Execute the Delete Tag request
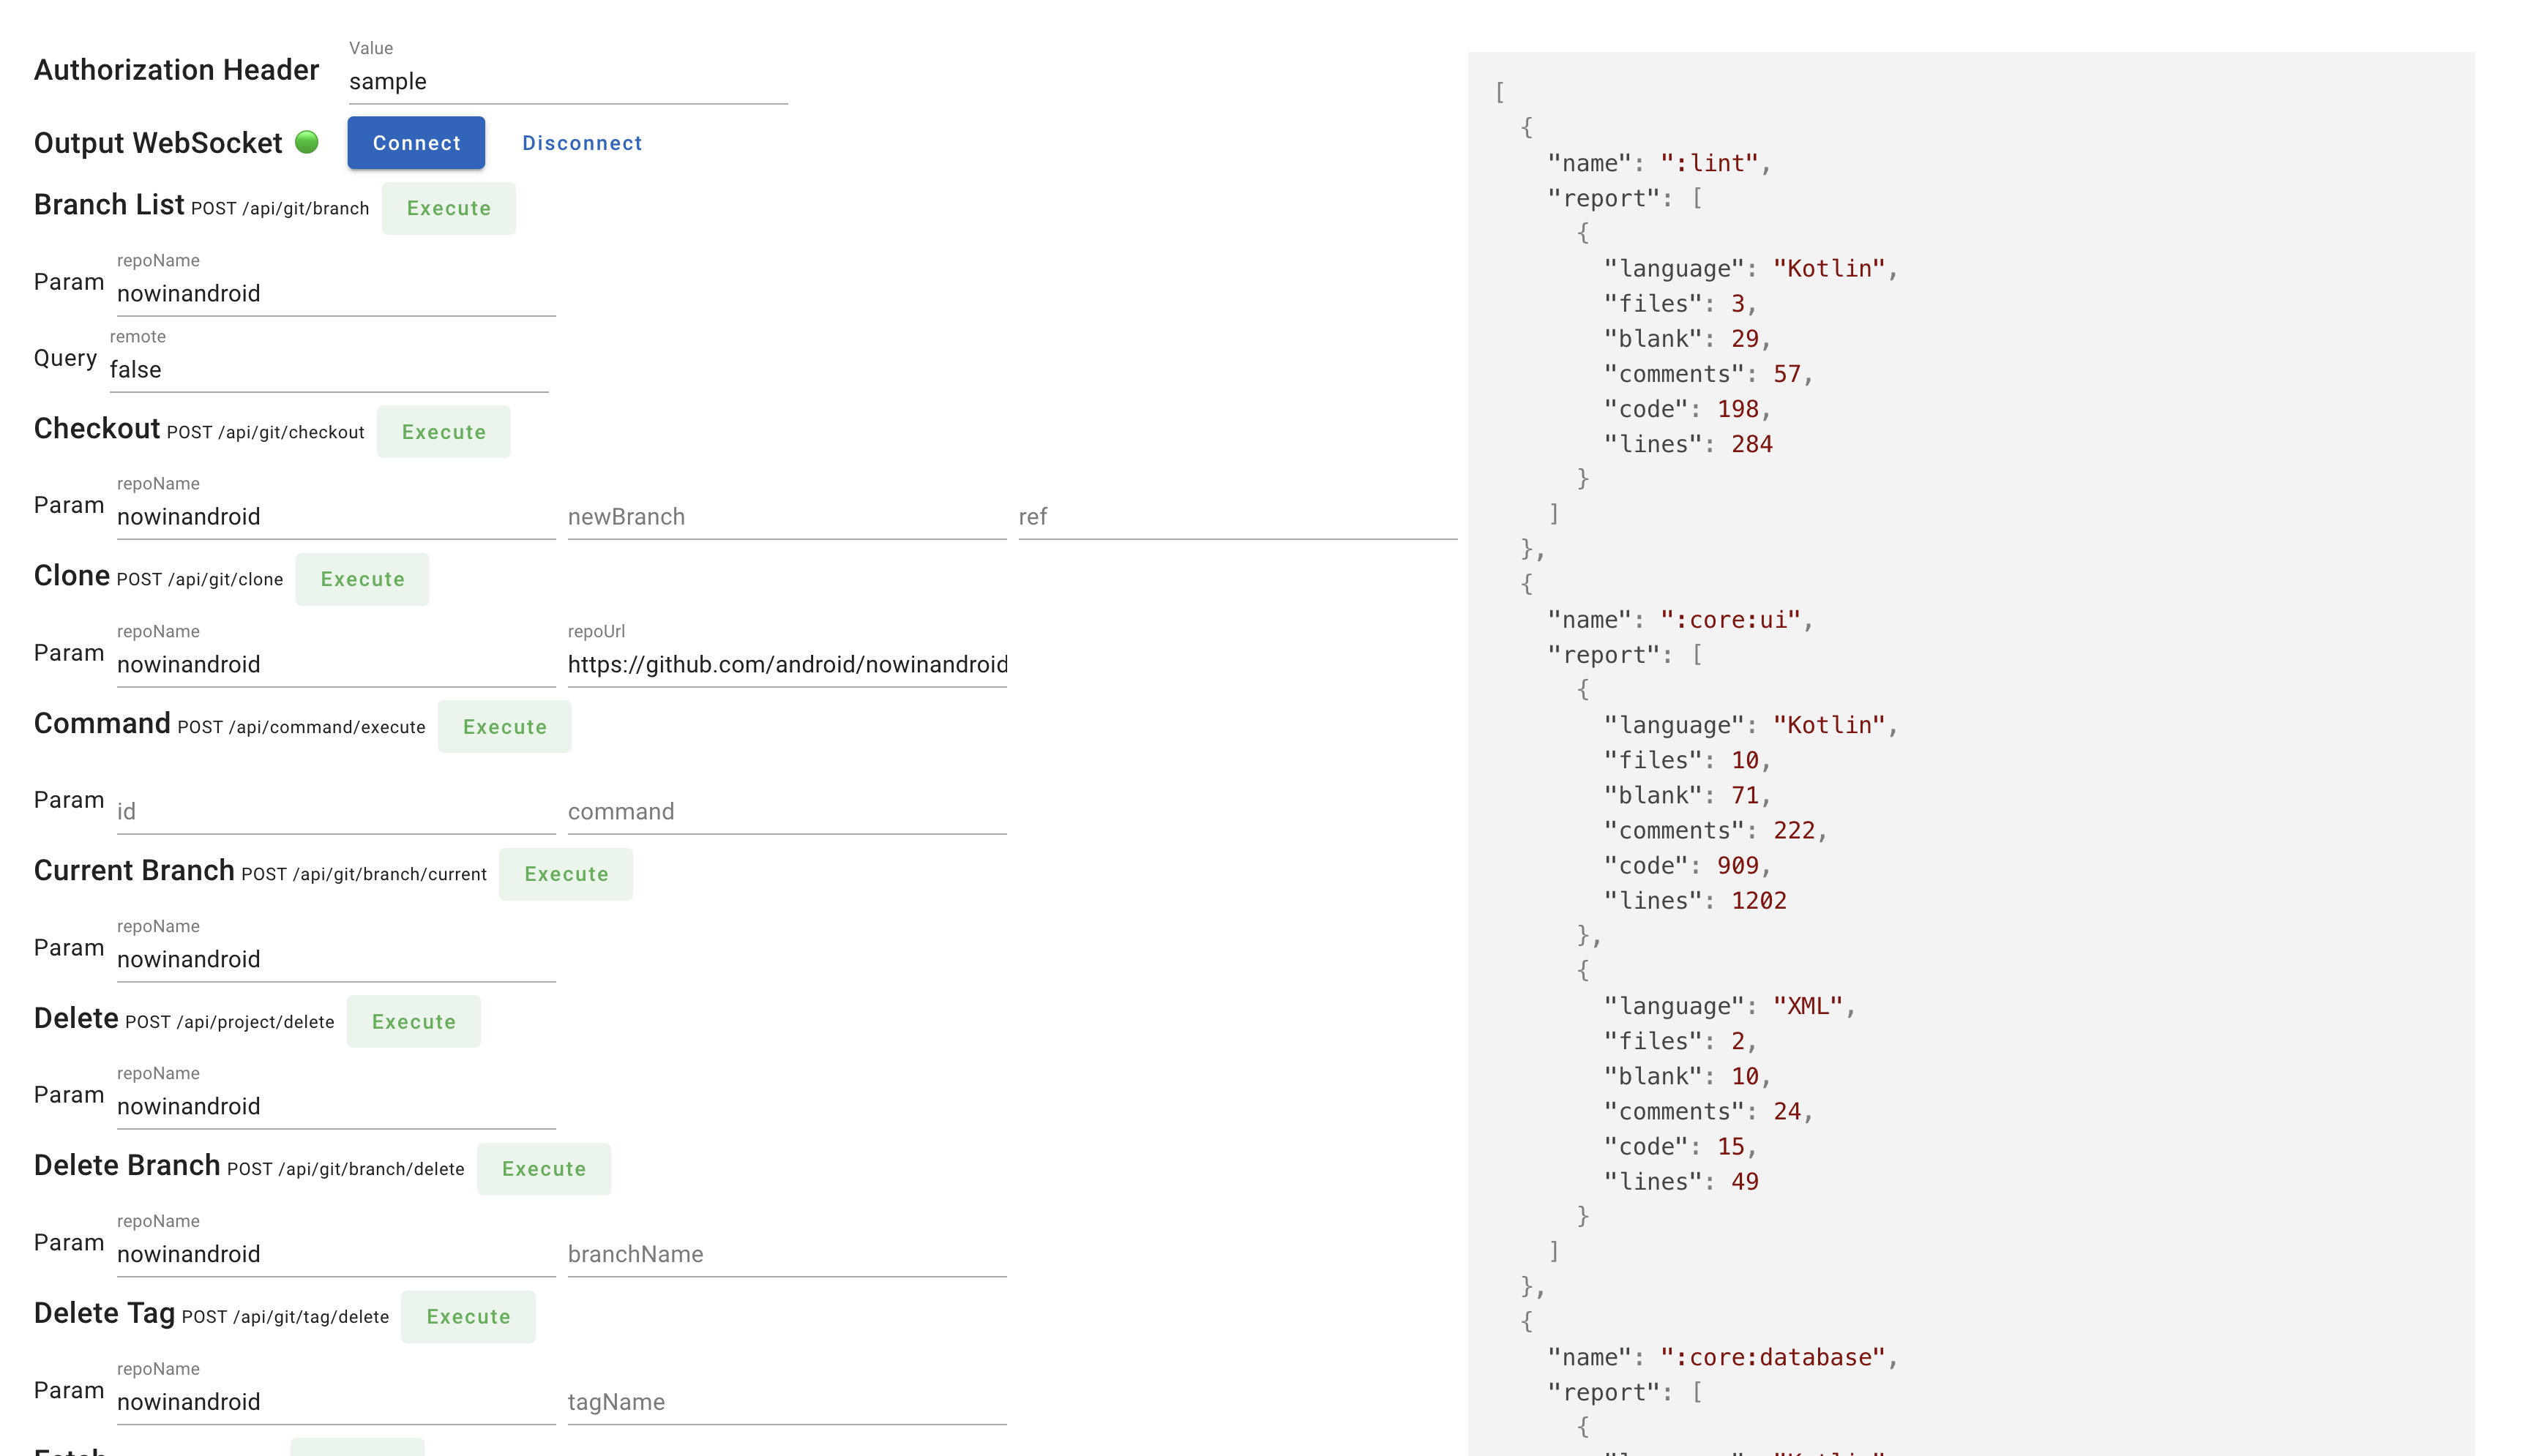The height and width of the screenshot is (1456, 2528). [468, 1317]
